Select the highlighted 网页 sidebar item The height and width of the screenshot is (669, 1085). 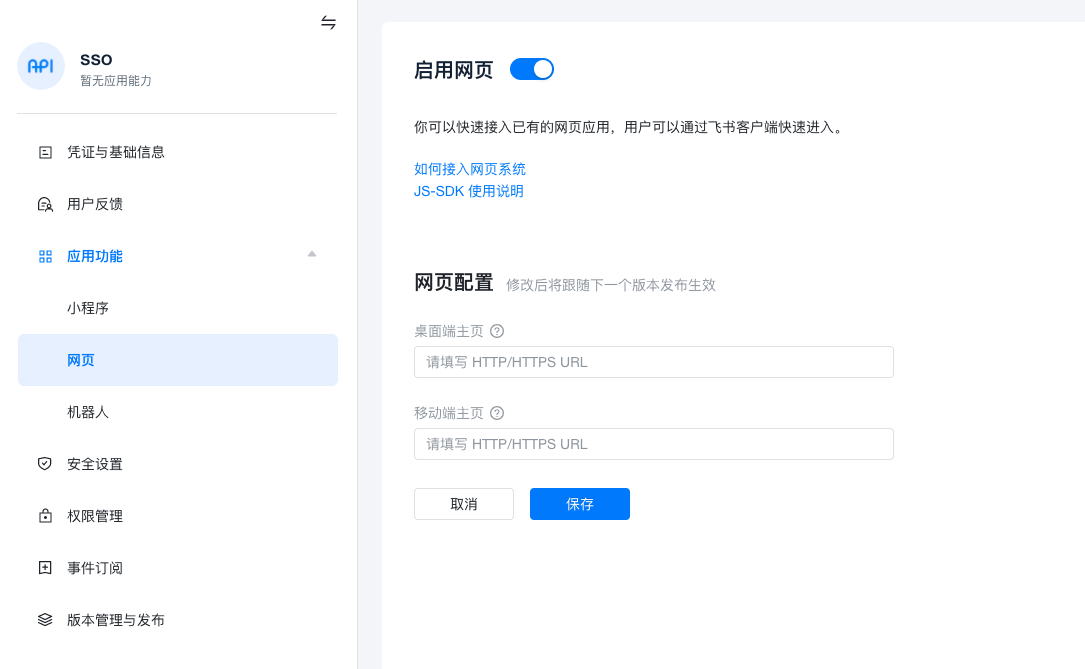point(178,360)
